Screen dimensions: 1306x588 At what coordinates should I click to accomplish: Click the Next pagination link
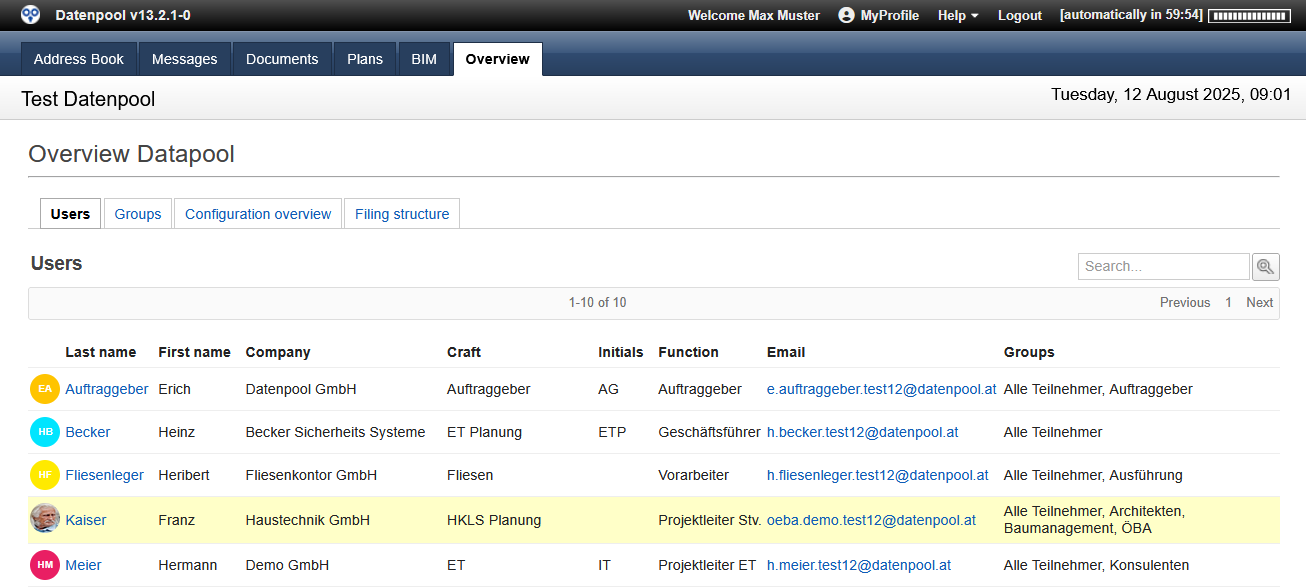1259,302
